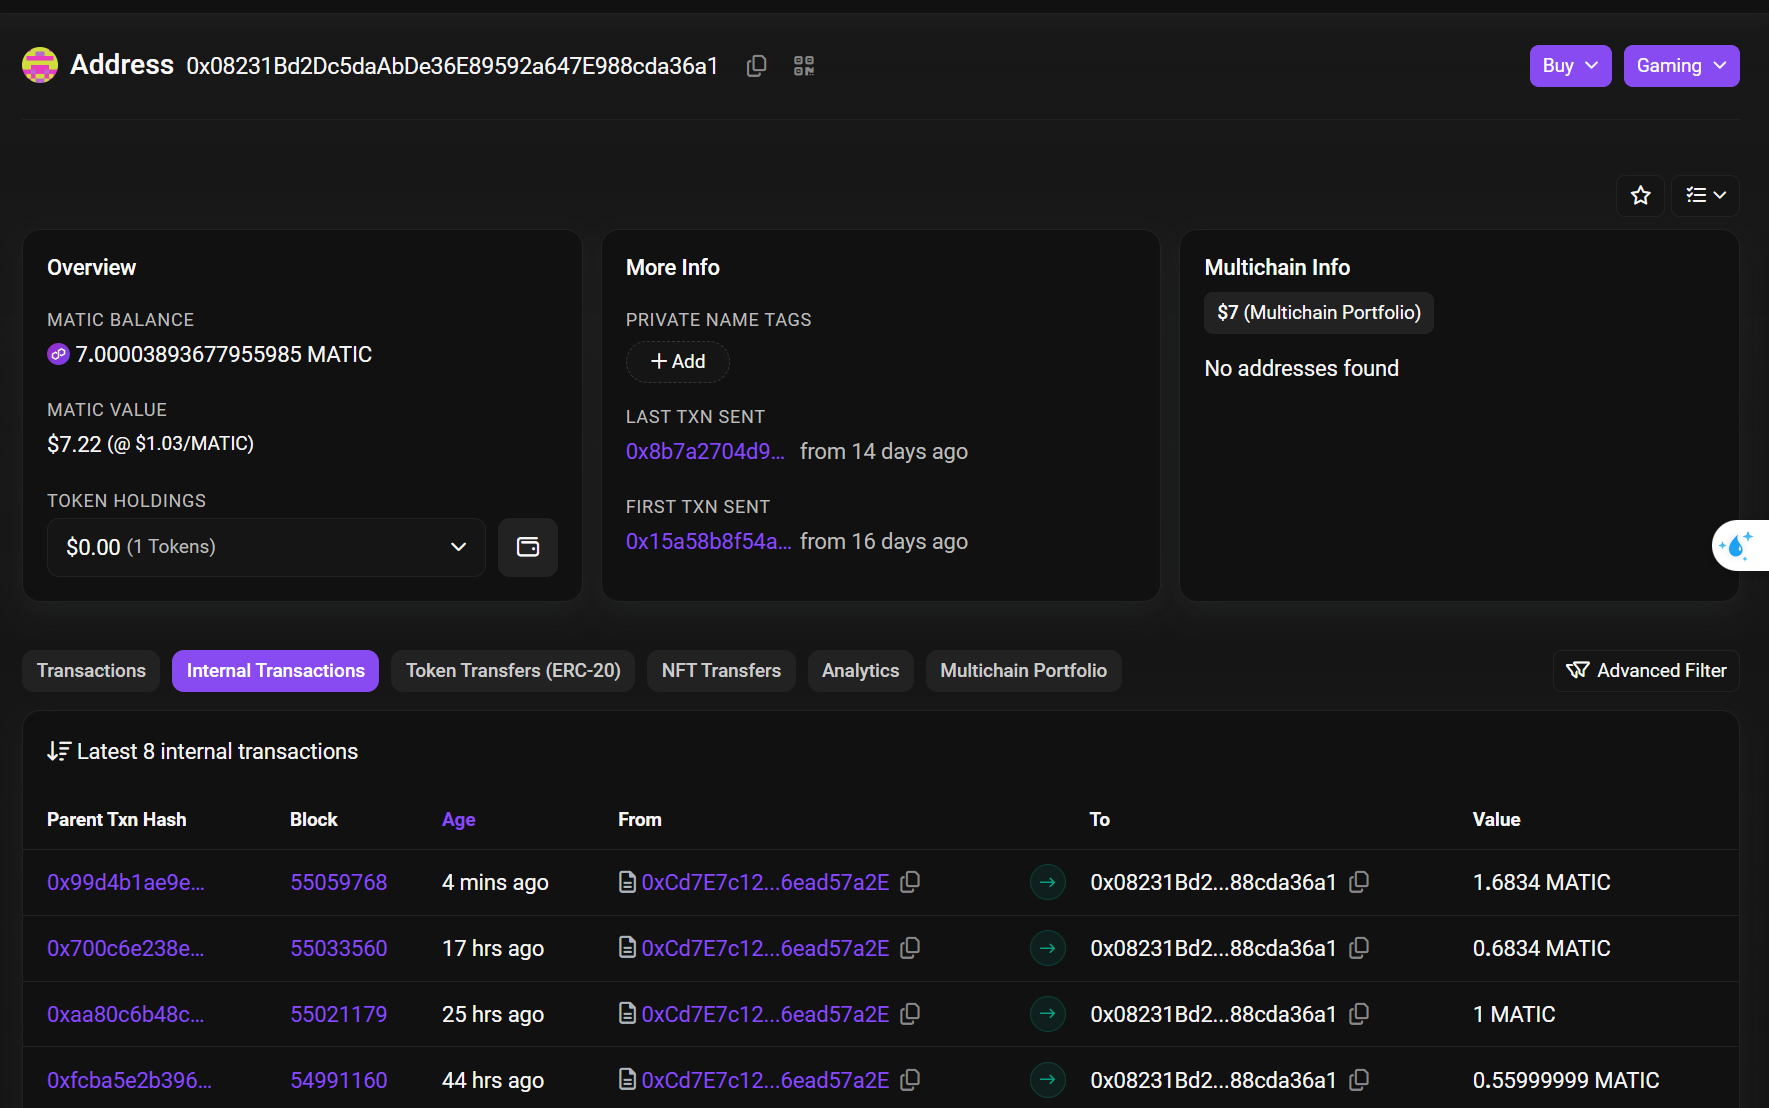Click the MATIC token icon beside the balance
1769x1108 pixels.
coord(58,354)
